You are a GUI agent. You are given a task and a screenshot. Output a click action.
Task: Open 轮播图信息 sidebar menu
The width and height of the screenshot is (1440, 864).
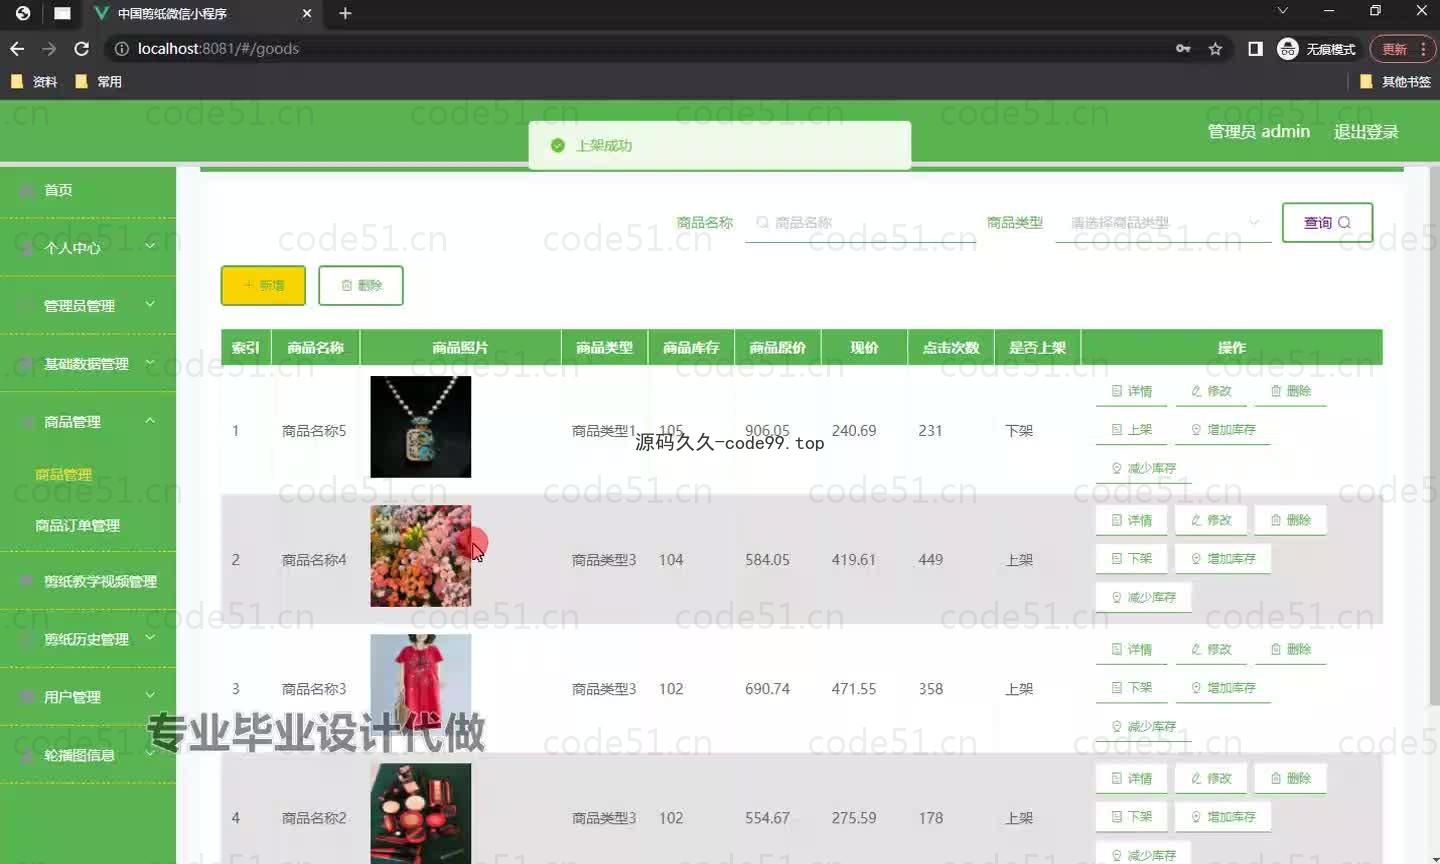coord(88,755)
